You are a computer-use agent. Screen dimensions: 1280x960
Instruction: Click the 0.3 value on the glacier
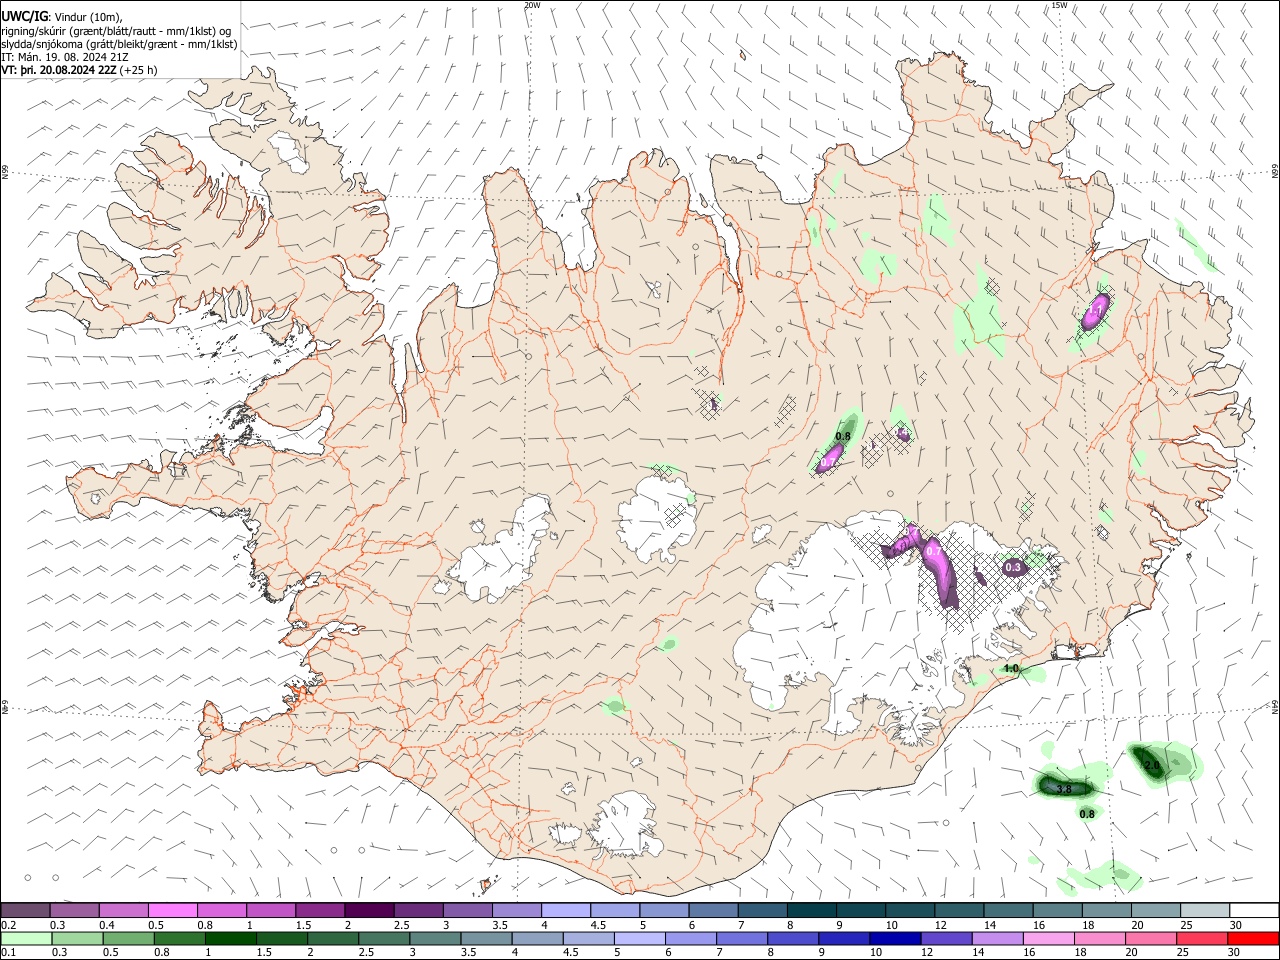pos(1013,567)
